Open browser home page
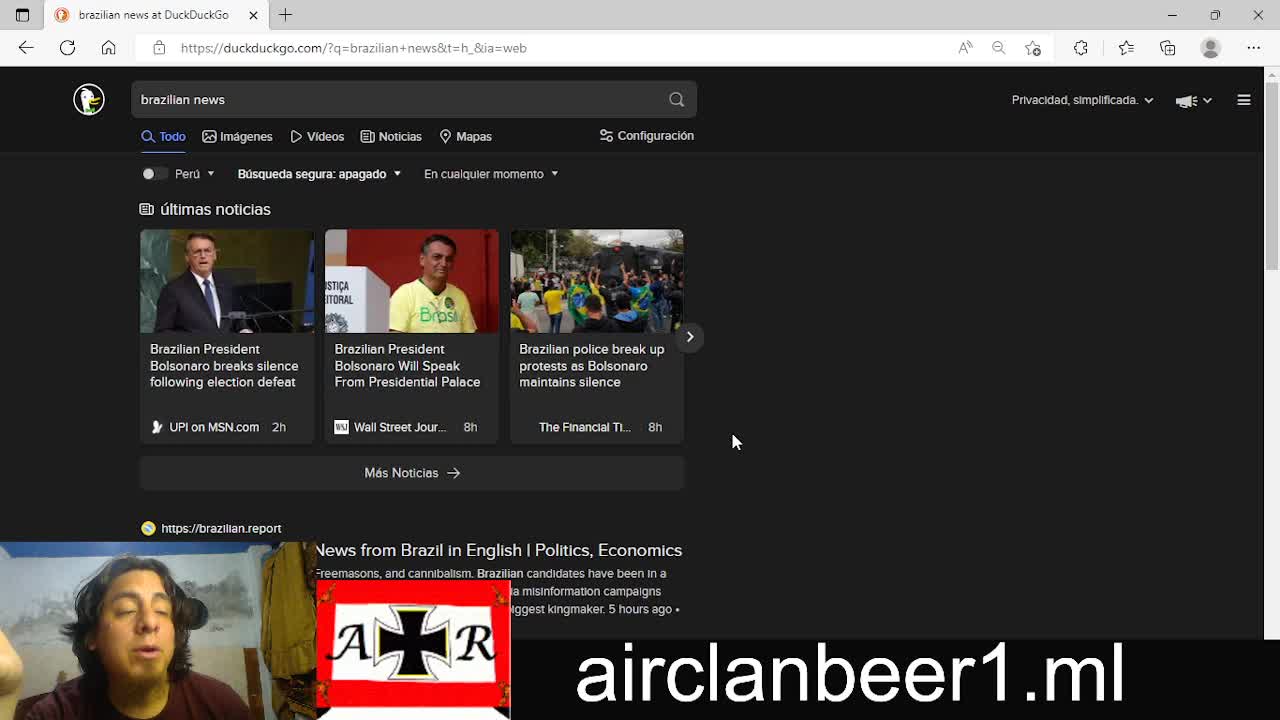 (x=108, y=47)
